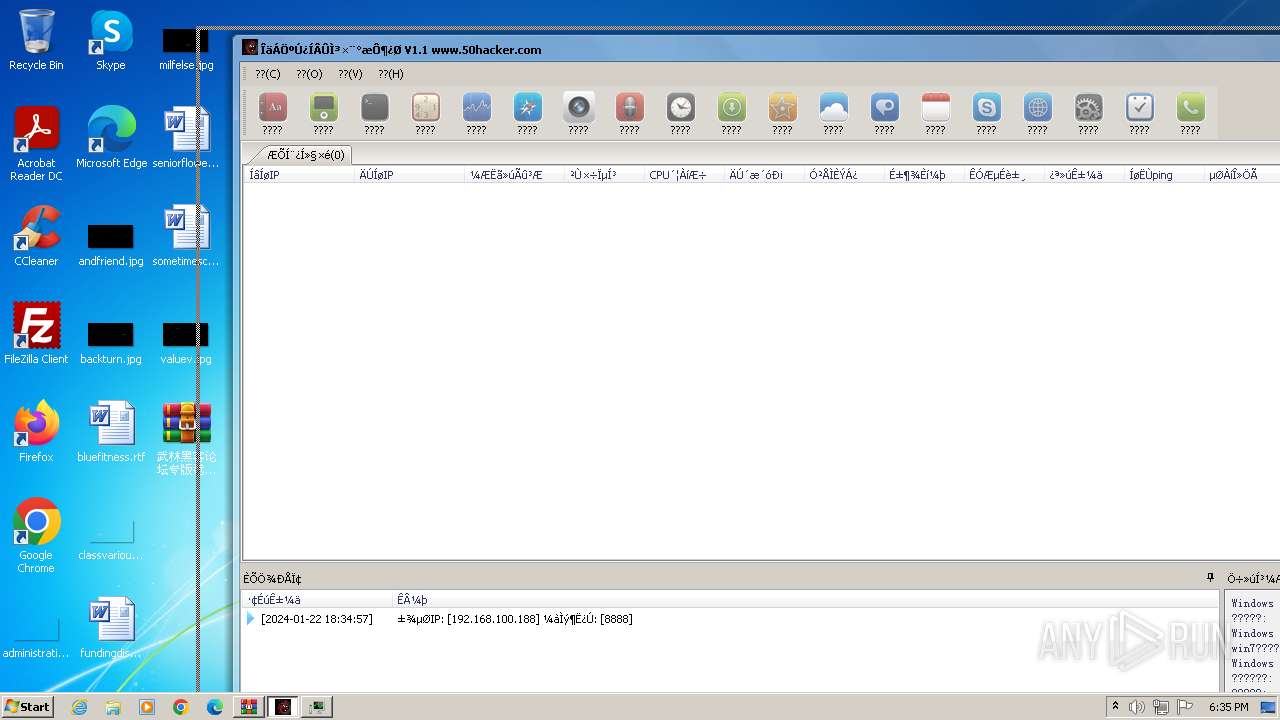Click the network tray icon

click(x=1161, y=707)
